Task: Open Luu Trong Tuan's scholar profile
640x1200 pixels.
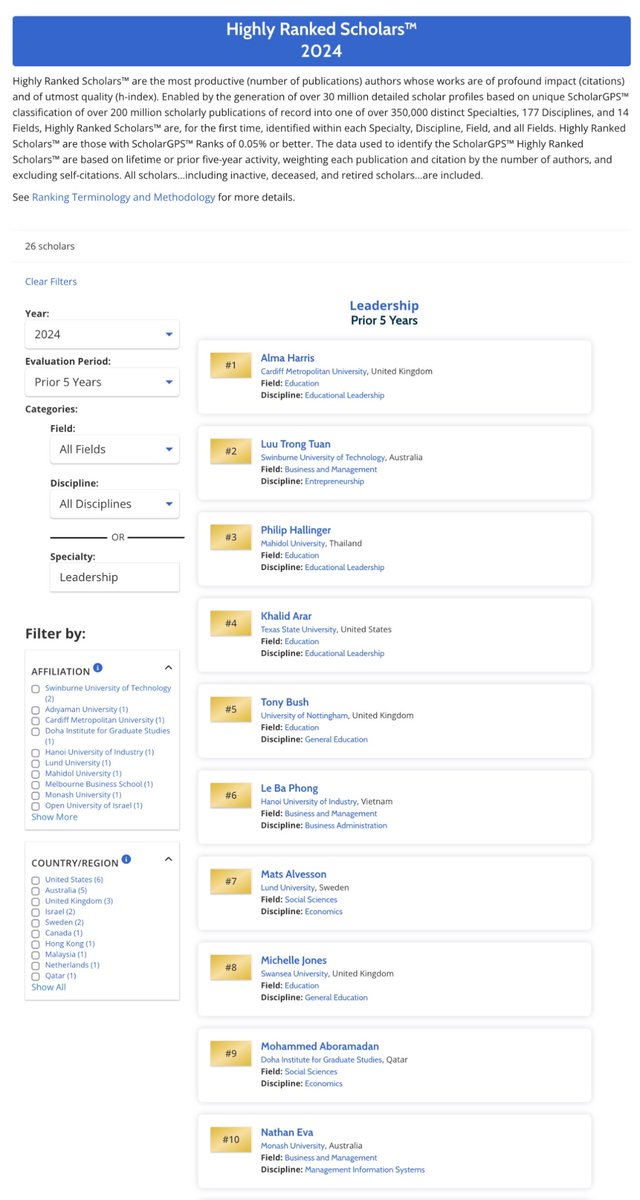Action: 296,444
